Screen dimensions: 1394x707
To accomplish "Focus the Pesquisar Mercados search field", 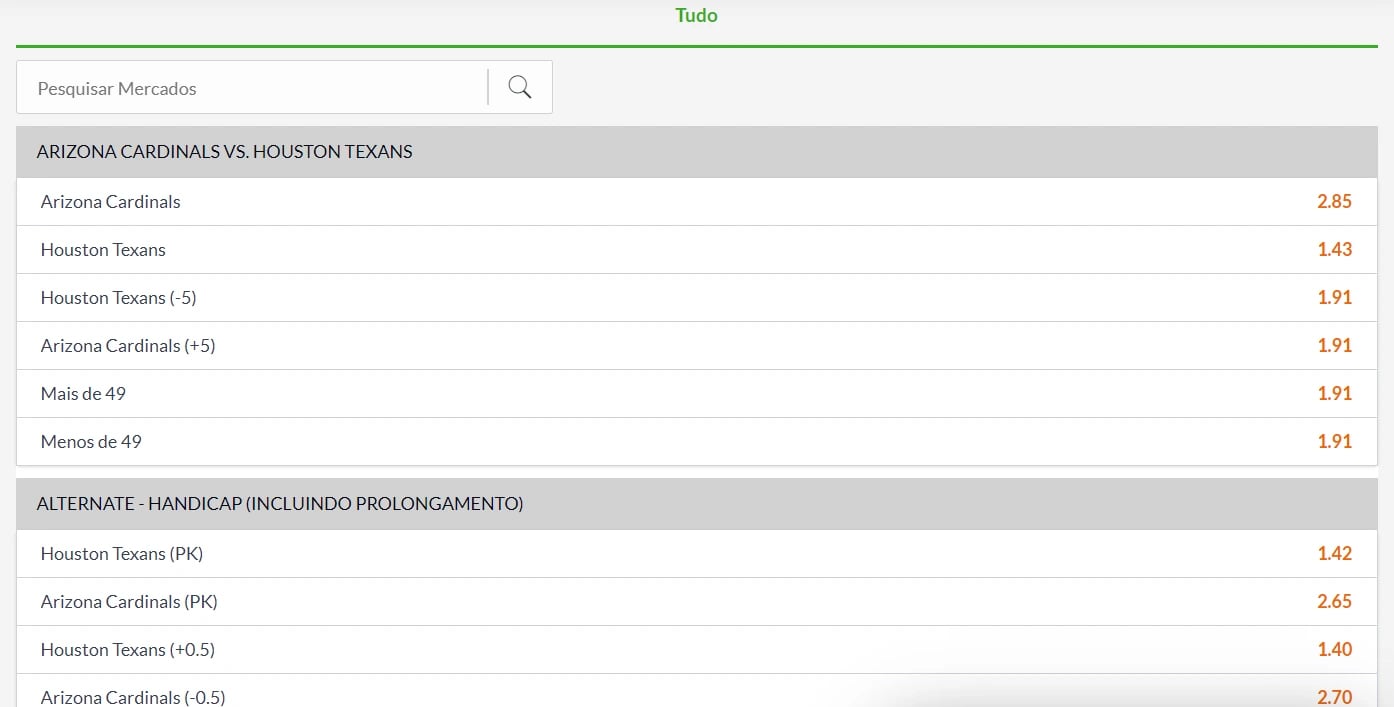I will [252, 88].
